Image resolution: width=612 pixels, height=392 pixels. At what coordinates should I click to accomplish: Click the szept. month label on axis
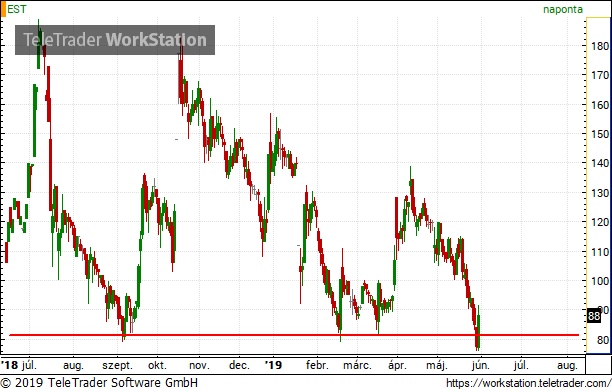pyautogui.click(x=117, y=365)
